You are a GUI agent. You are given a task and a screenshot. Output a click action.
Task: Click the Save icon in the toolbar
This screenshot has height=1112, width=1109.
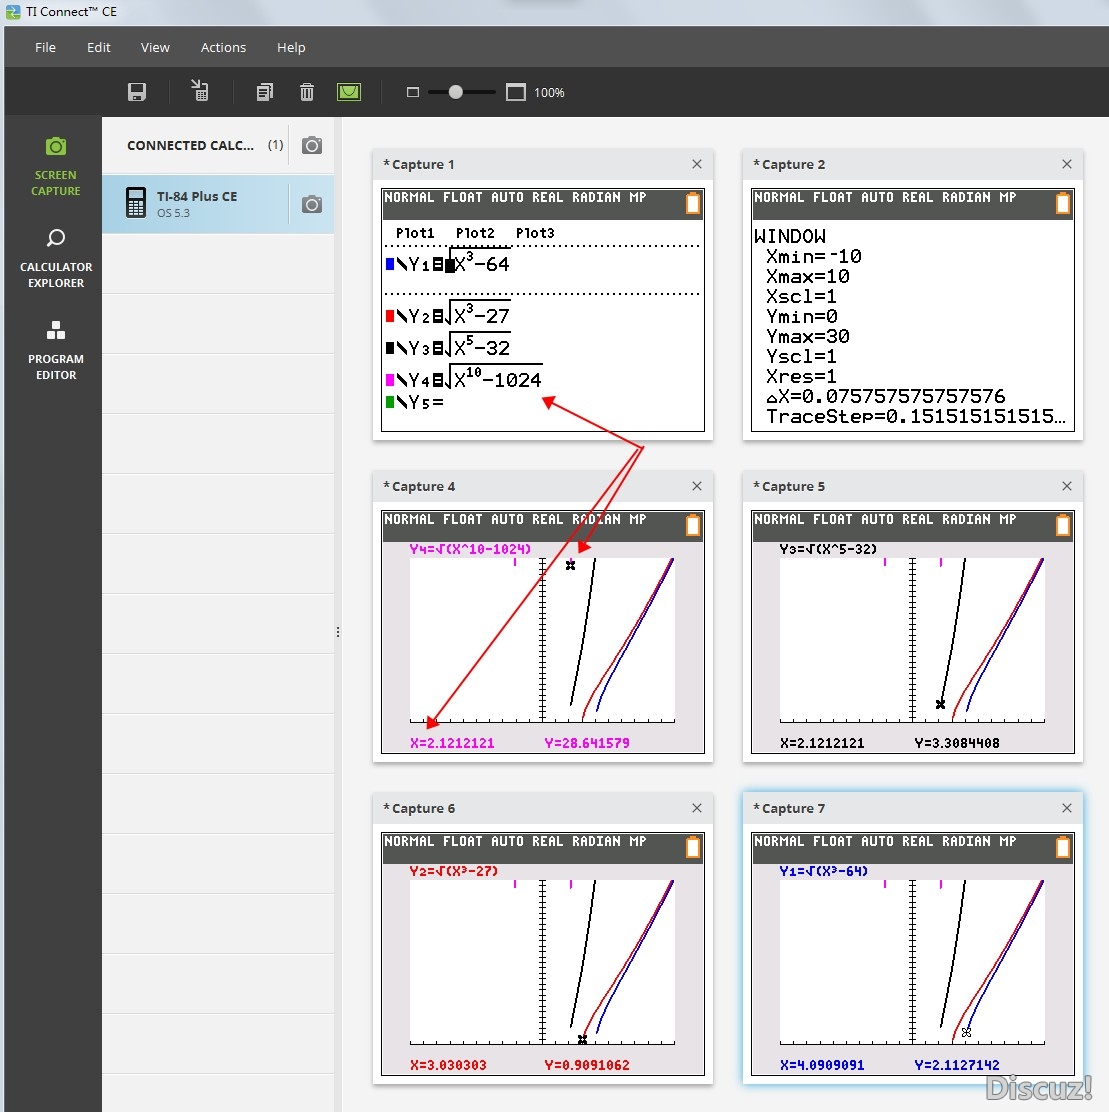pos(137,92)
